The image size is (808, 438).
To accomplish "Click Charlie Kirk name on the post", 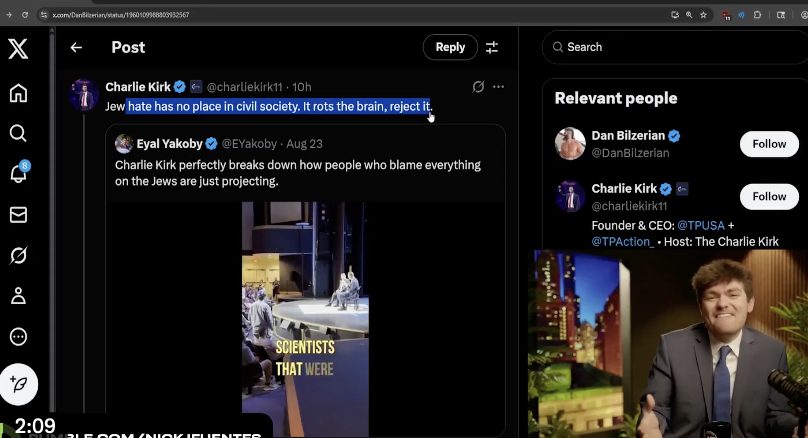I will pos(138,87).
